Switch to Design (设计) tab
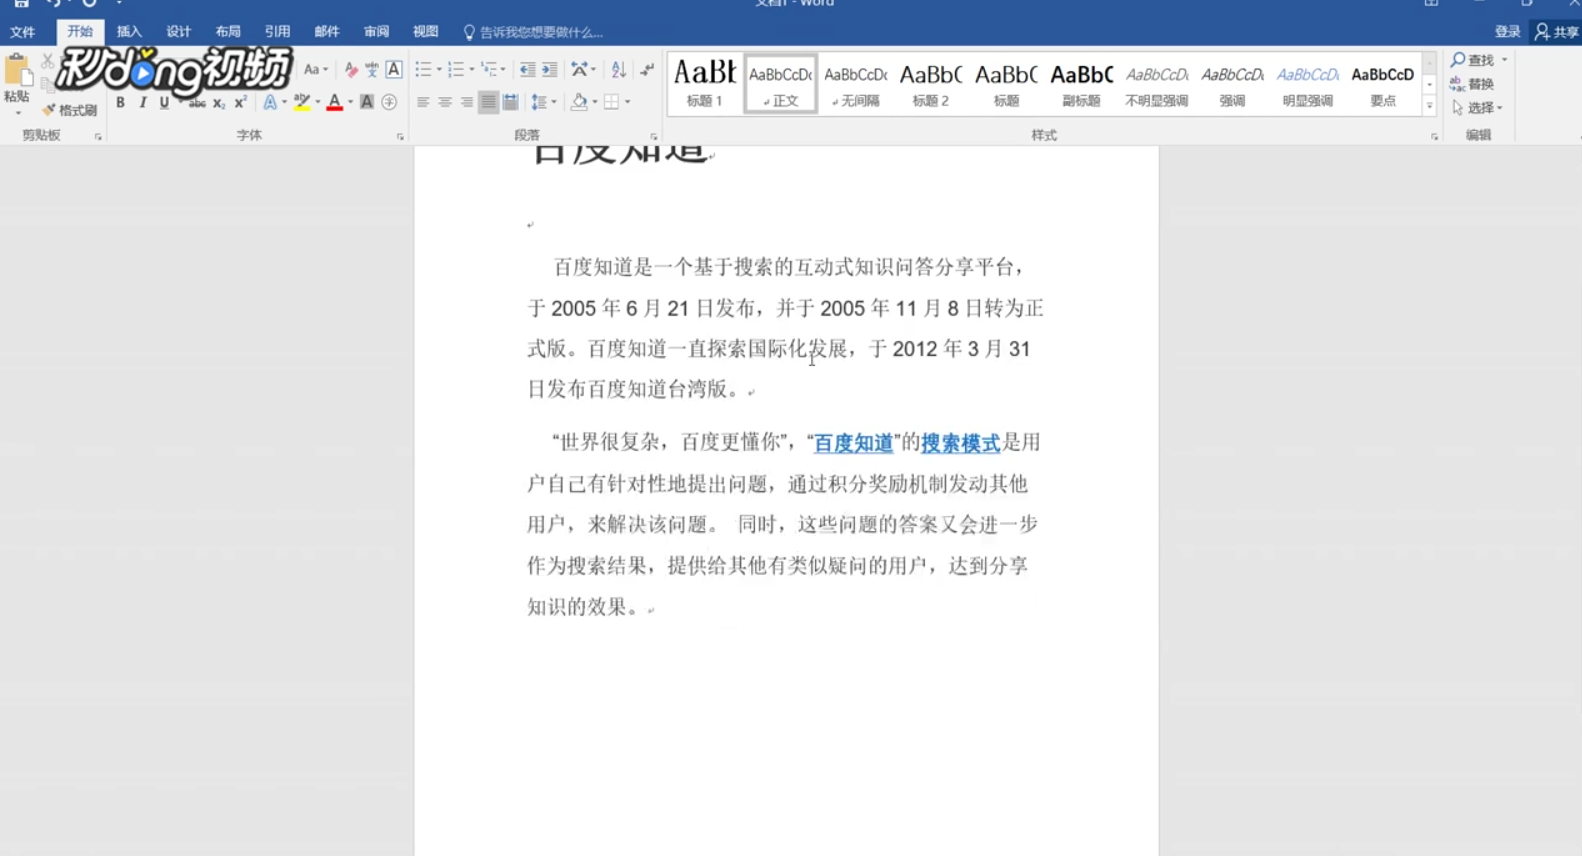This screenshot has width=1582, height=856. point(178,32)
